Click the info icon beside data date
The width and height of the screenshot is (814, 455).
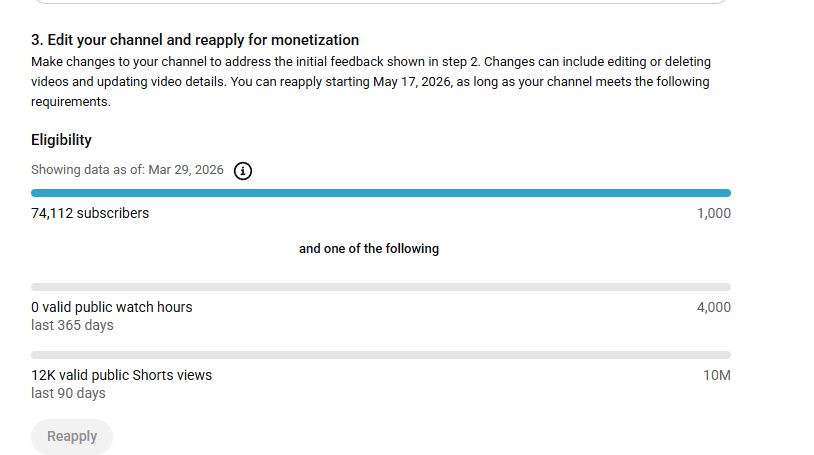pos(243,170)
